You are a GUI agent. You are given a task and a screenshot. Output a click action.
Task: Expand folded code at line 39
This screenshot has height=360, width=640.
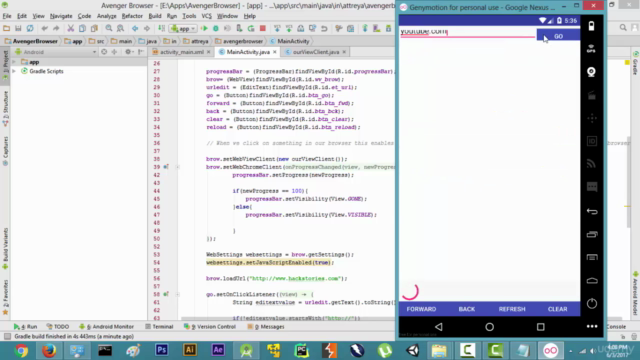178,167
